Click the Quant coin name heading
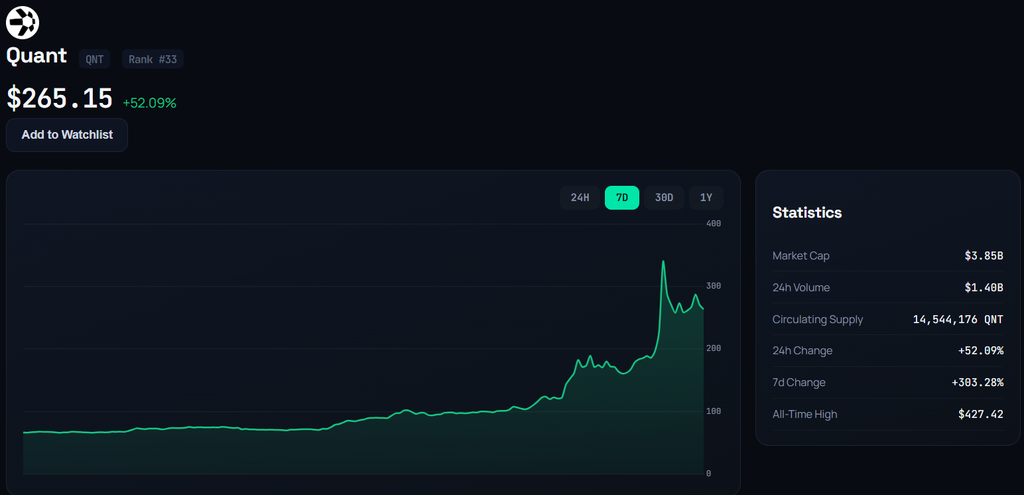The image size is (1024, 495). [x=37, y=56]
